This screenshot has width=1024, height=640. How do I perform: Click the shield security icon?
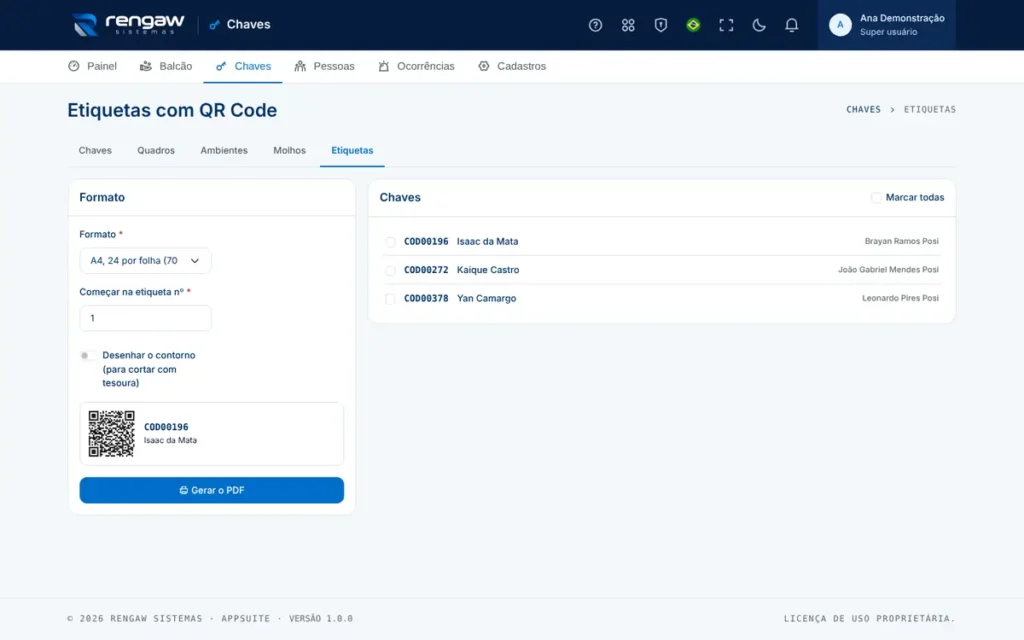(x=660, y=25)
